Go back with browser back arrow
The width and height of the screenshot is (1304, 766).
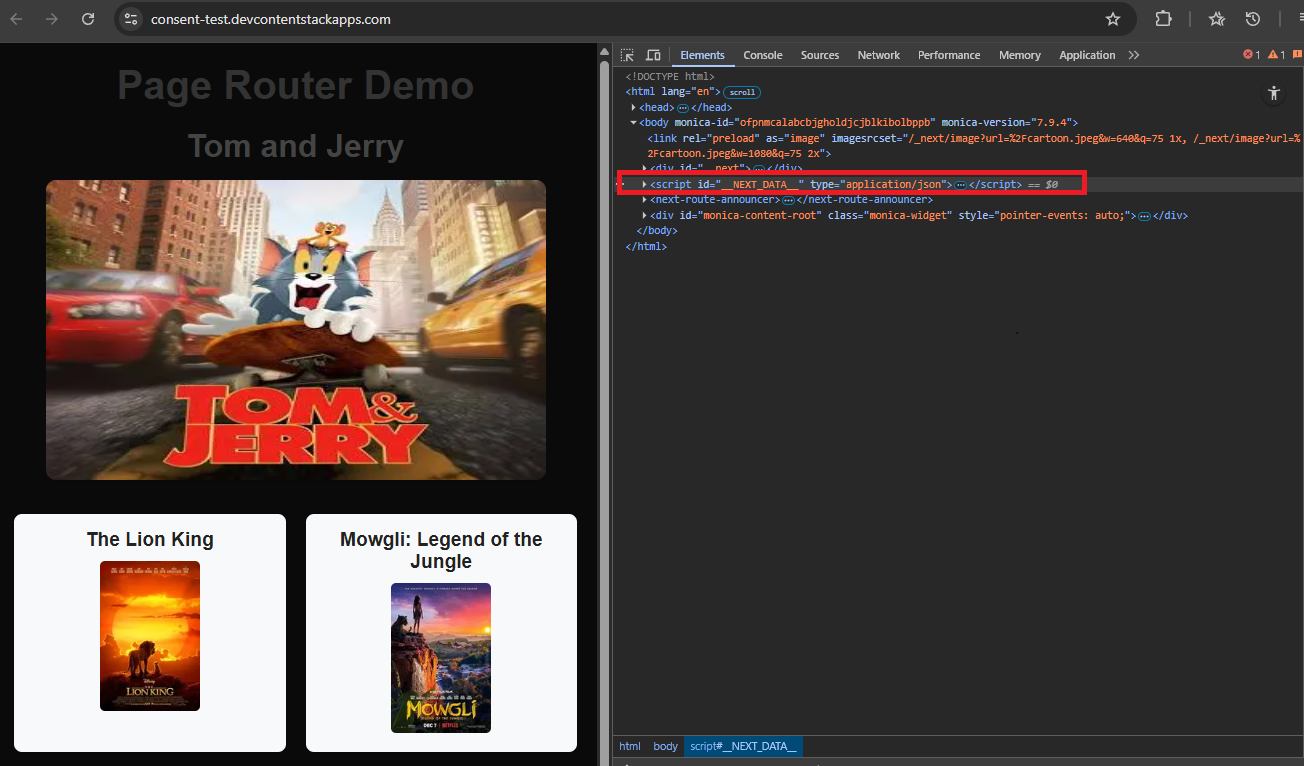[x=16, y=19]
